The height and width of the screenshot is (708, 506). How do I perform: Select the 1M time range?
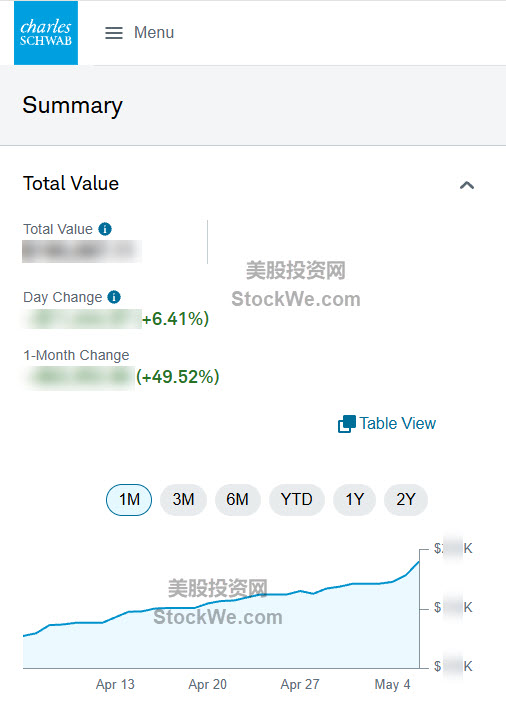129,500
